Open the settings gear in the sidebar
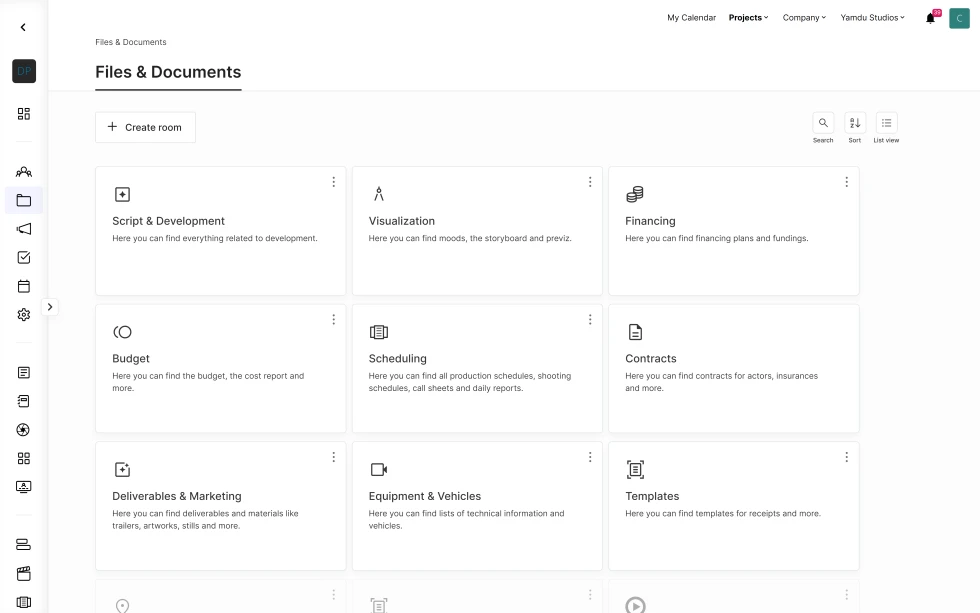The width and height of the screenshot is (980, 613). pyautogui.click(x=24, y=314)
